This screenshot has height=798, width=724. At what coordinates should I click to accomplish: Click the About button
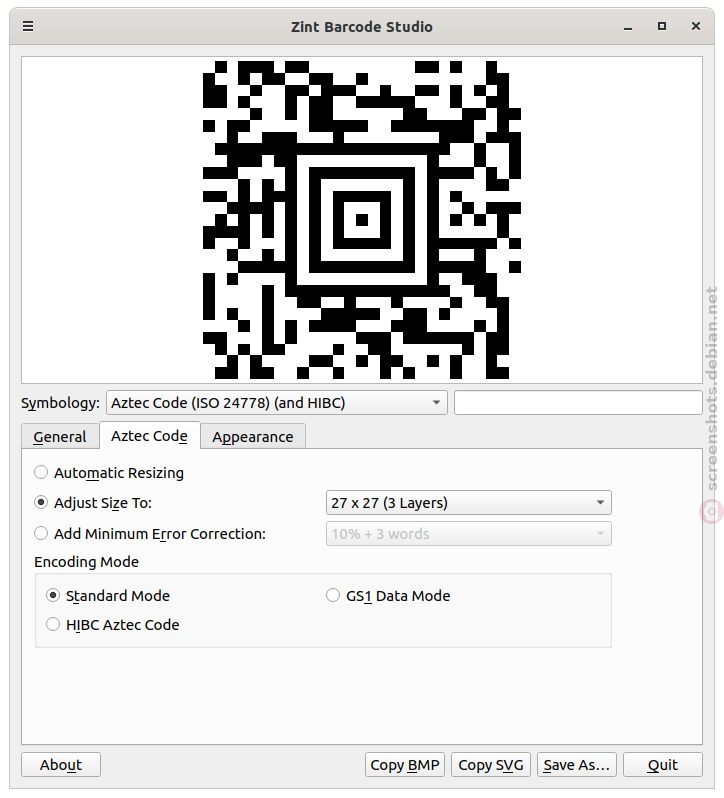point(61,764)
